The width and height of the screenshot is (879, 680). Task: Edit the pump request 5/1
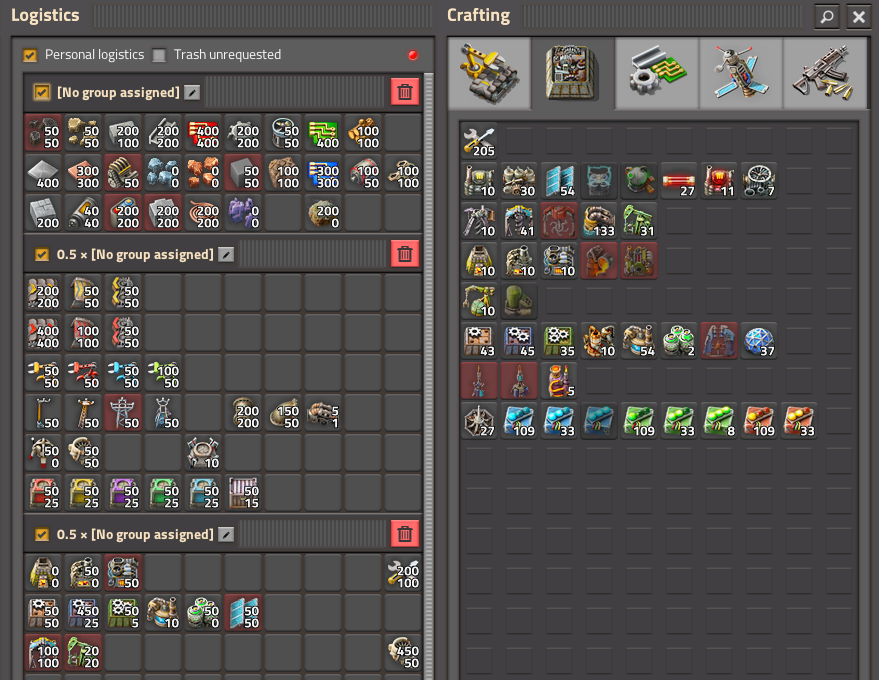click(323, 413)
